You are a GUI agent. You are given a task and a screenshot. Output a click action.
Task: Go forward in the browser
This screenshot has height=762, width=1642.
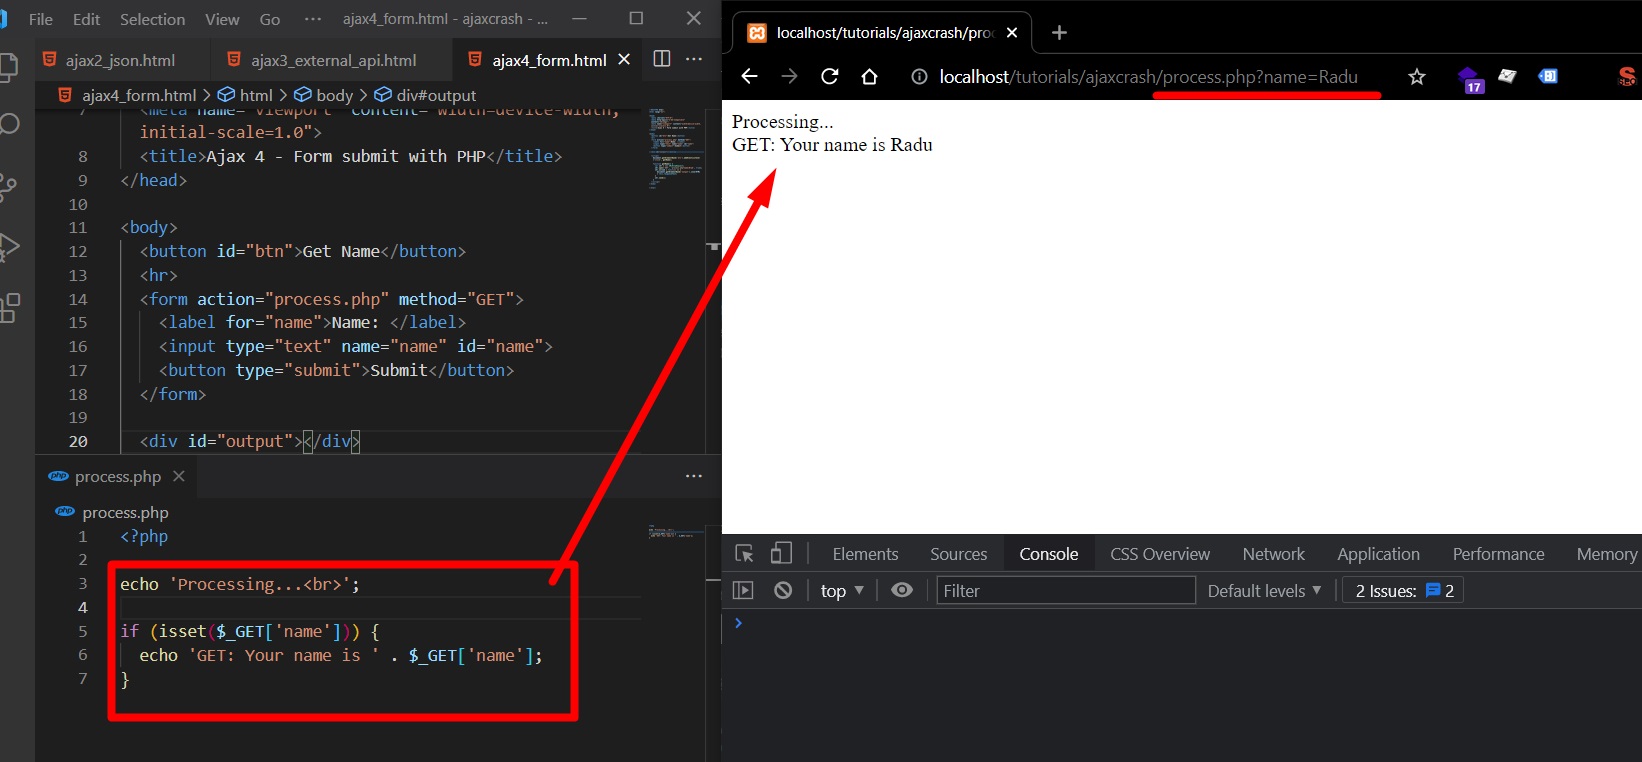click(x=789, y=76)
